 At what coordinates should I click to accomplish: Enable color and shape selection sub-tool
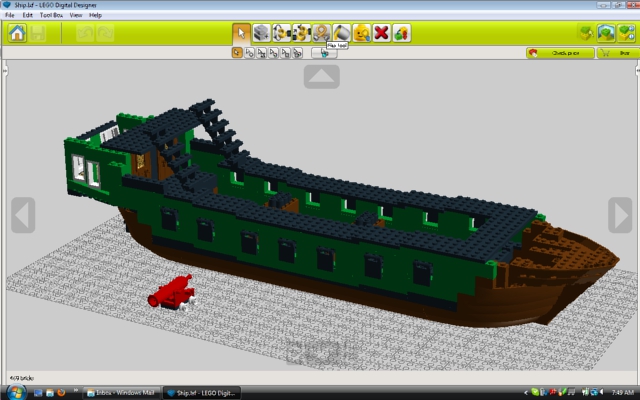pyautogui.click(x=298, y=53)
